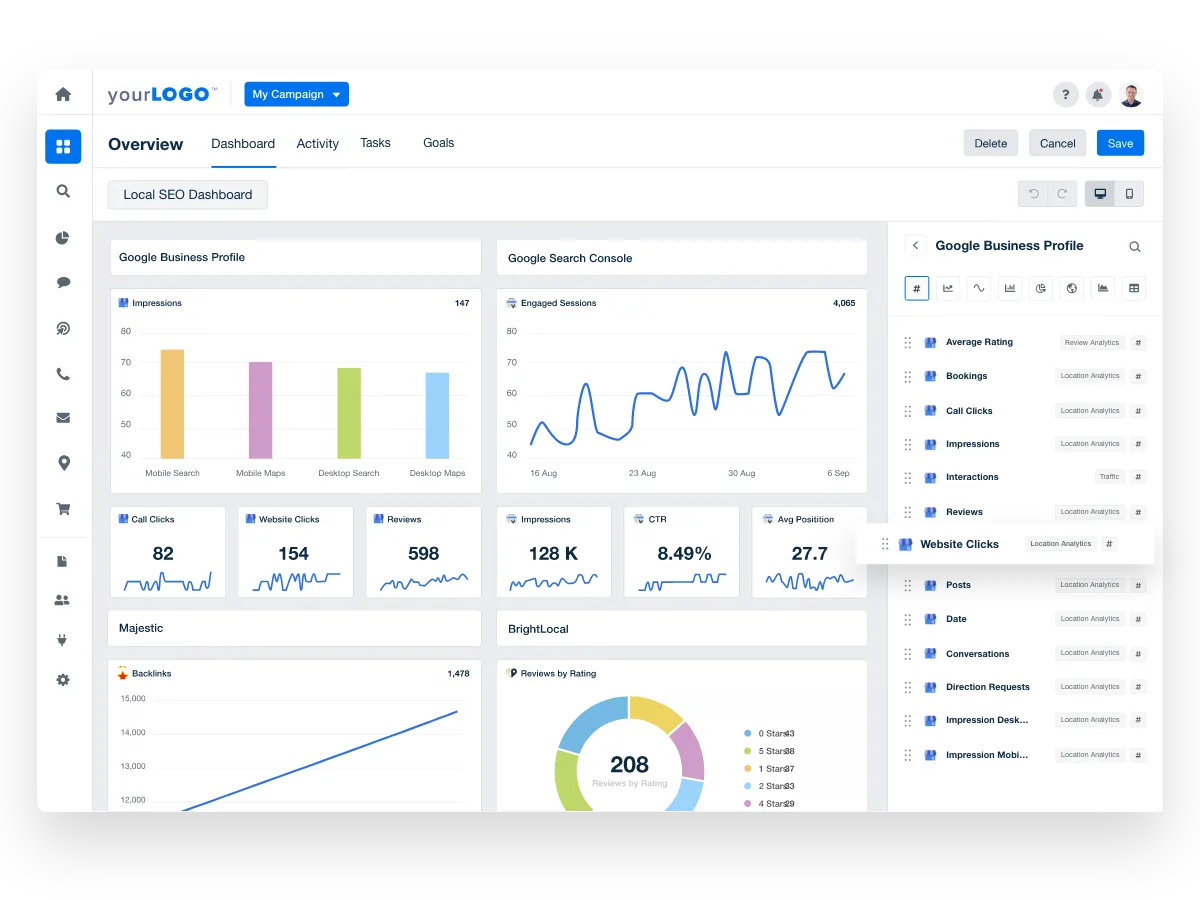This screenshot has height=900, width=1200.
Task: Switch to the Activity tab
Action: click(317, 144)
